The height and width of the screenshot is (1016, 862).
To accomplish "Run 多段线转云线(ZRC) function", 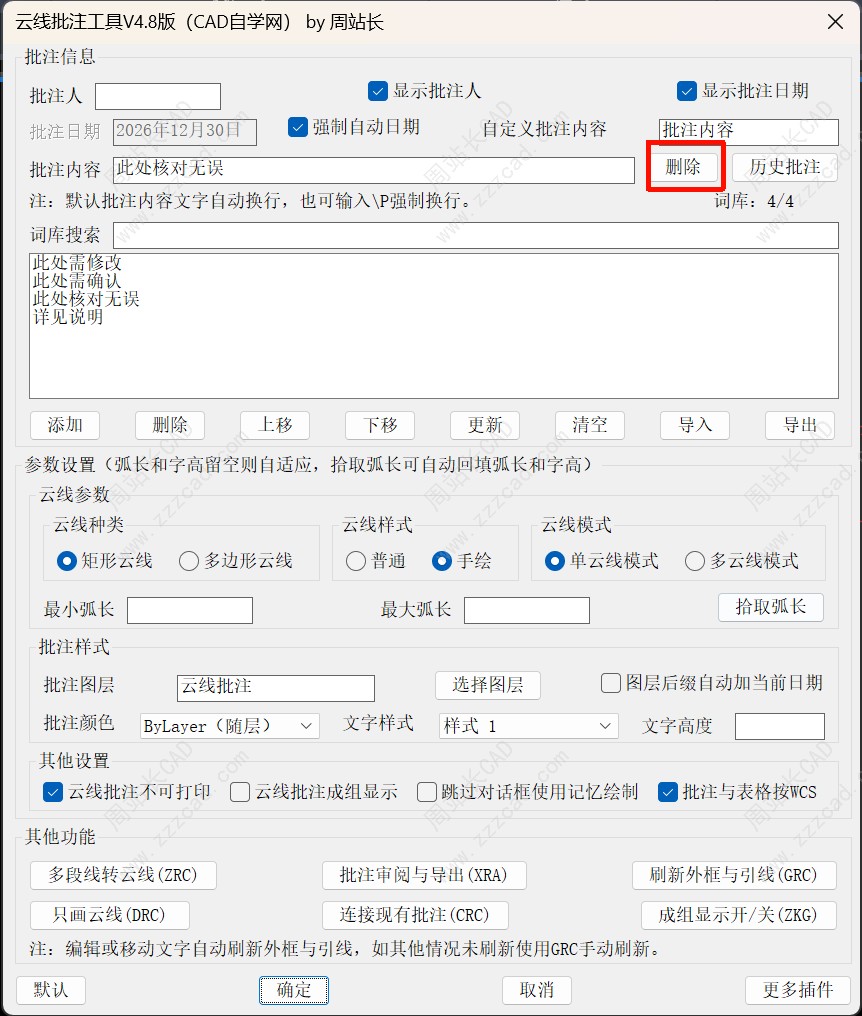I will coord(123,875).
